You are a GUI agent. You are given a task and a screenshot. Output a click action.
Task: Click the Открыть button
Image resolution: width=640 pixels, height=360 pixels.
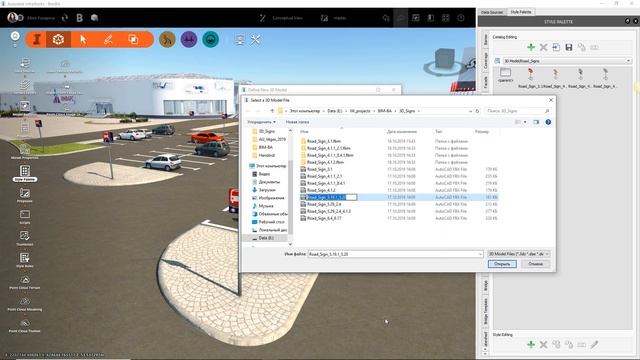502,264
